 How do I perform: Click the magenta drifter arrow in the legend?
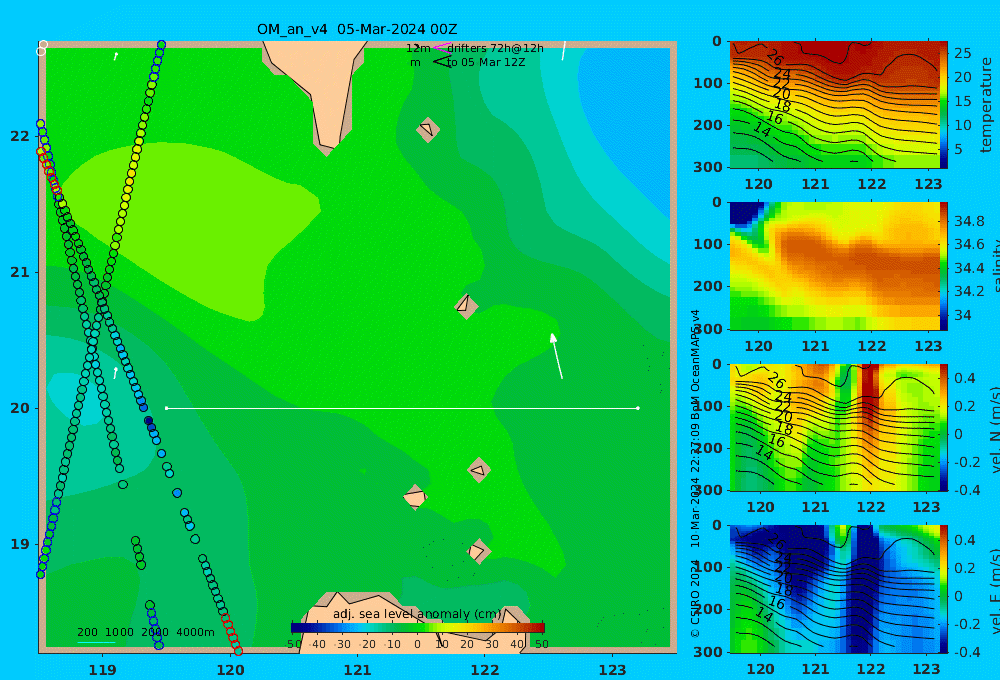pyautogui.click(x=441, y=48)
